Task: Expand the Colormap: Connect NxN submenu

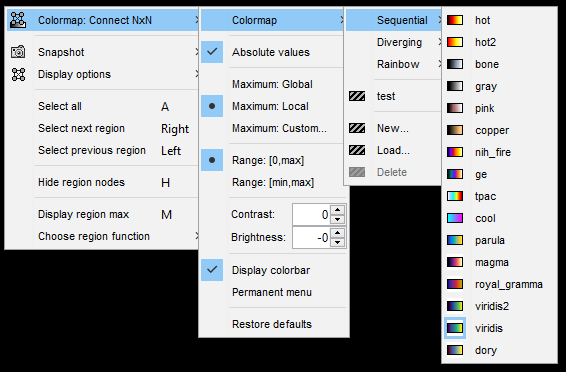Action: pyautogui.click(x=103, y=20)
